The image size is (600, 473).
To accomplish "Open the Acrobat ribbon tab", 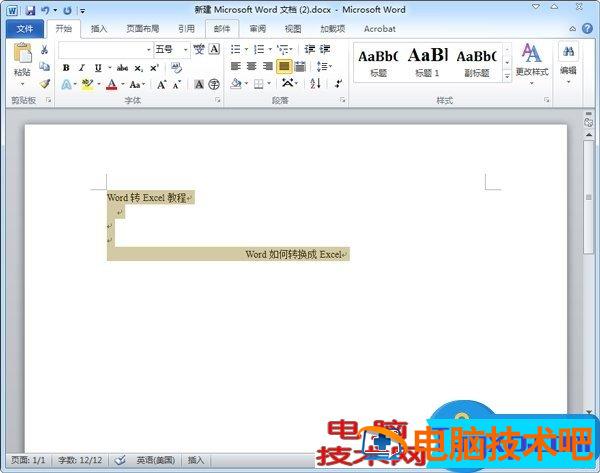I will tap(380, 29).
